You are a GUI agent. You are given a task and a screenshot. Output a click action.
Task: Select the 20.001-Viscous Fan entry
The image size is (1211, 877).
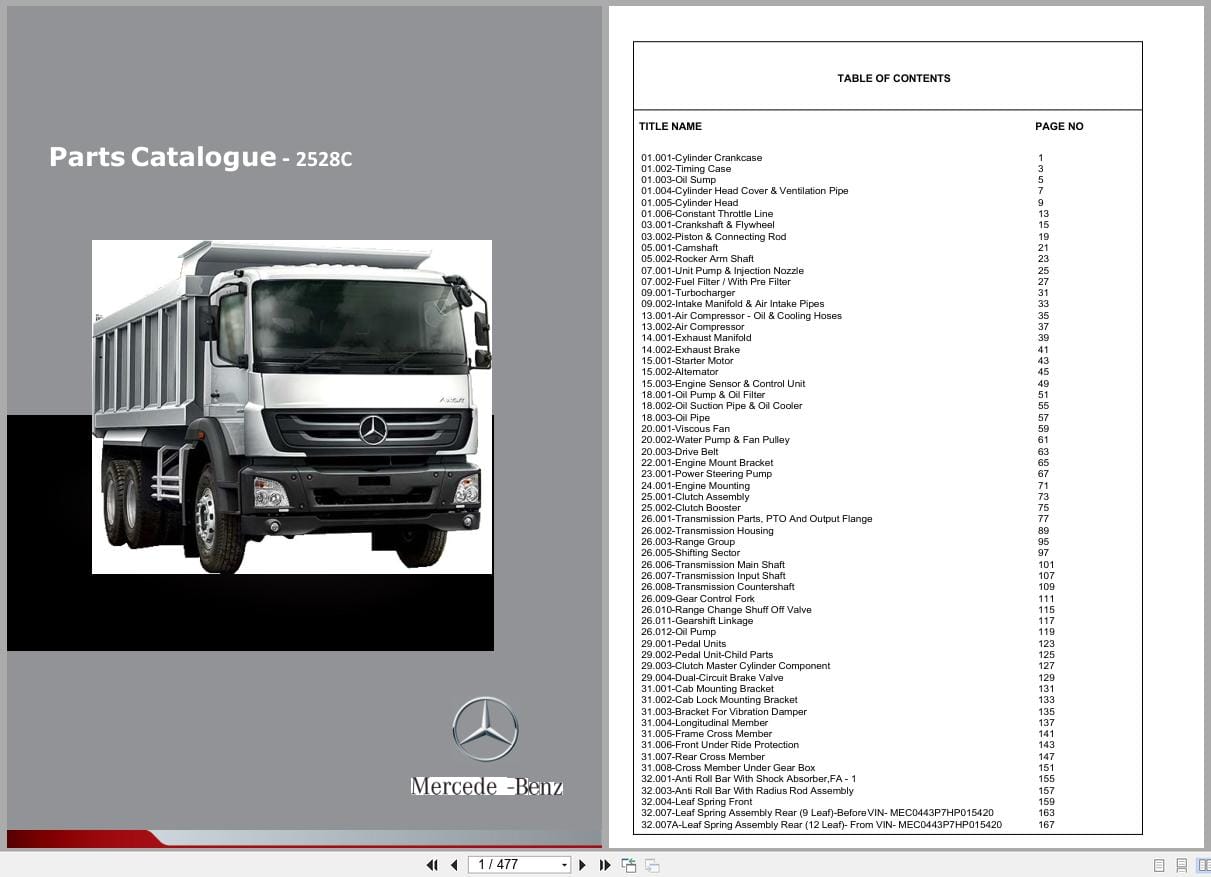(x=685, y=429)
